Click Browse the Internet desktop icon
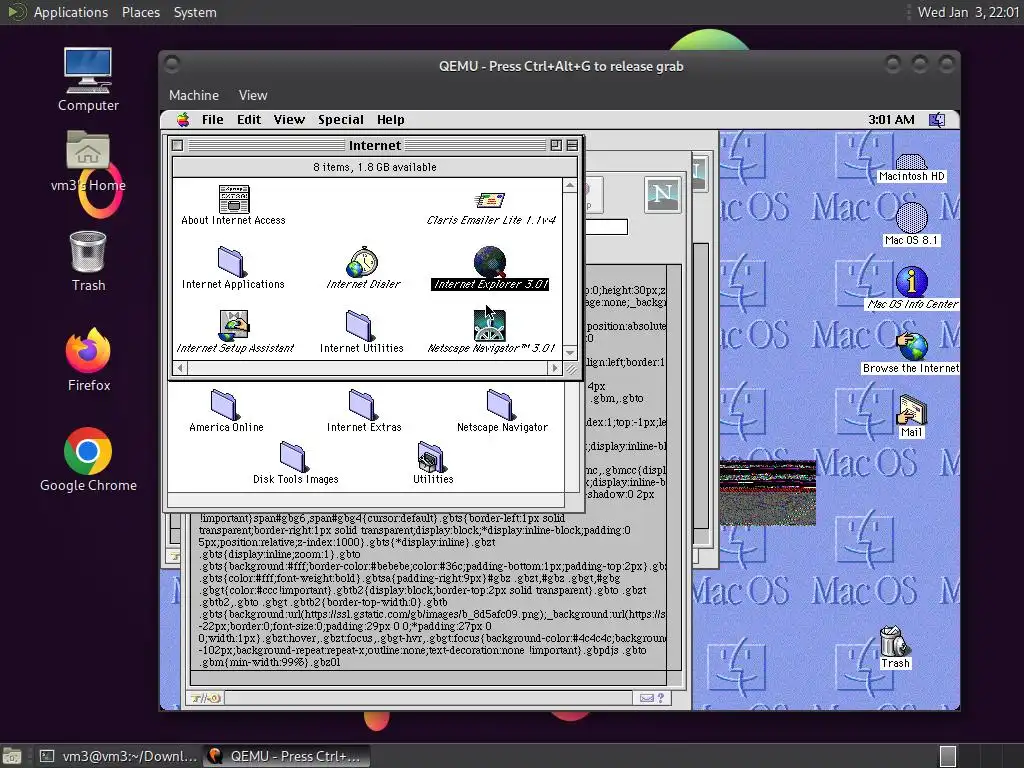 pos(912,345)
